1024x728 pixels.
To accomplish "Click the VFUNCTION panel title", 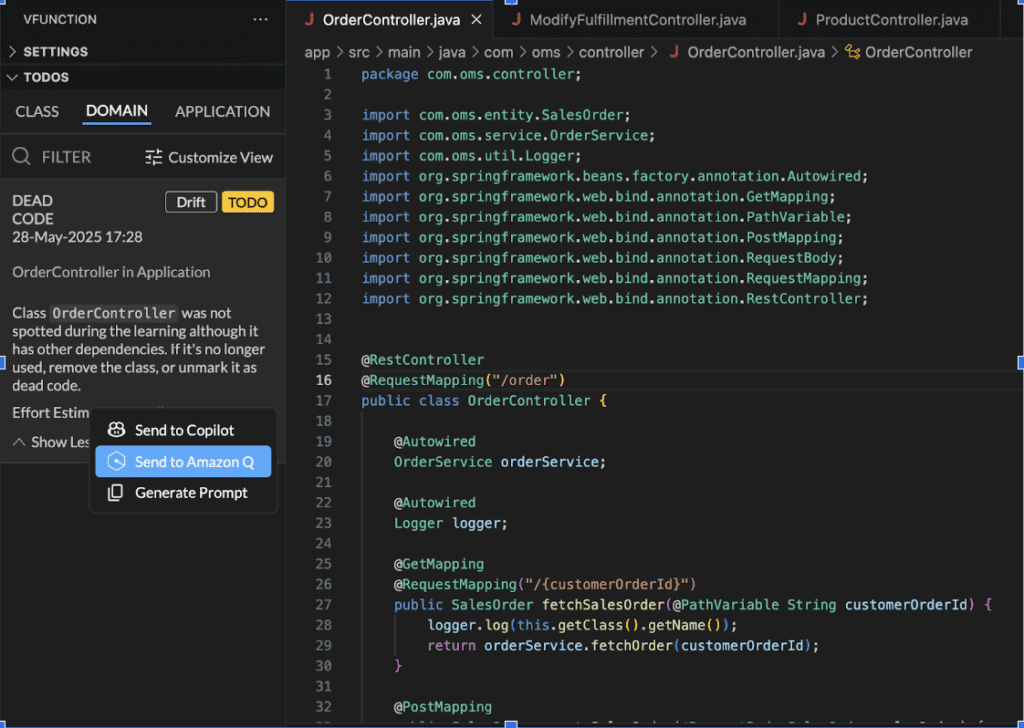I will [60, 20].
